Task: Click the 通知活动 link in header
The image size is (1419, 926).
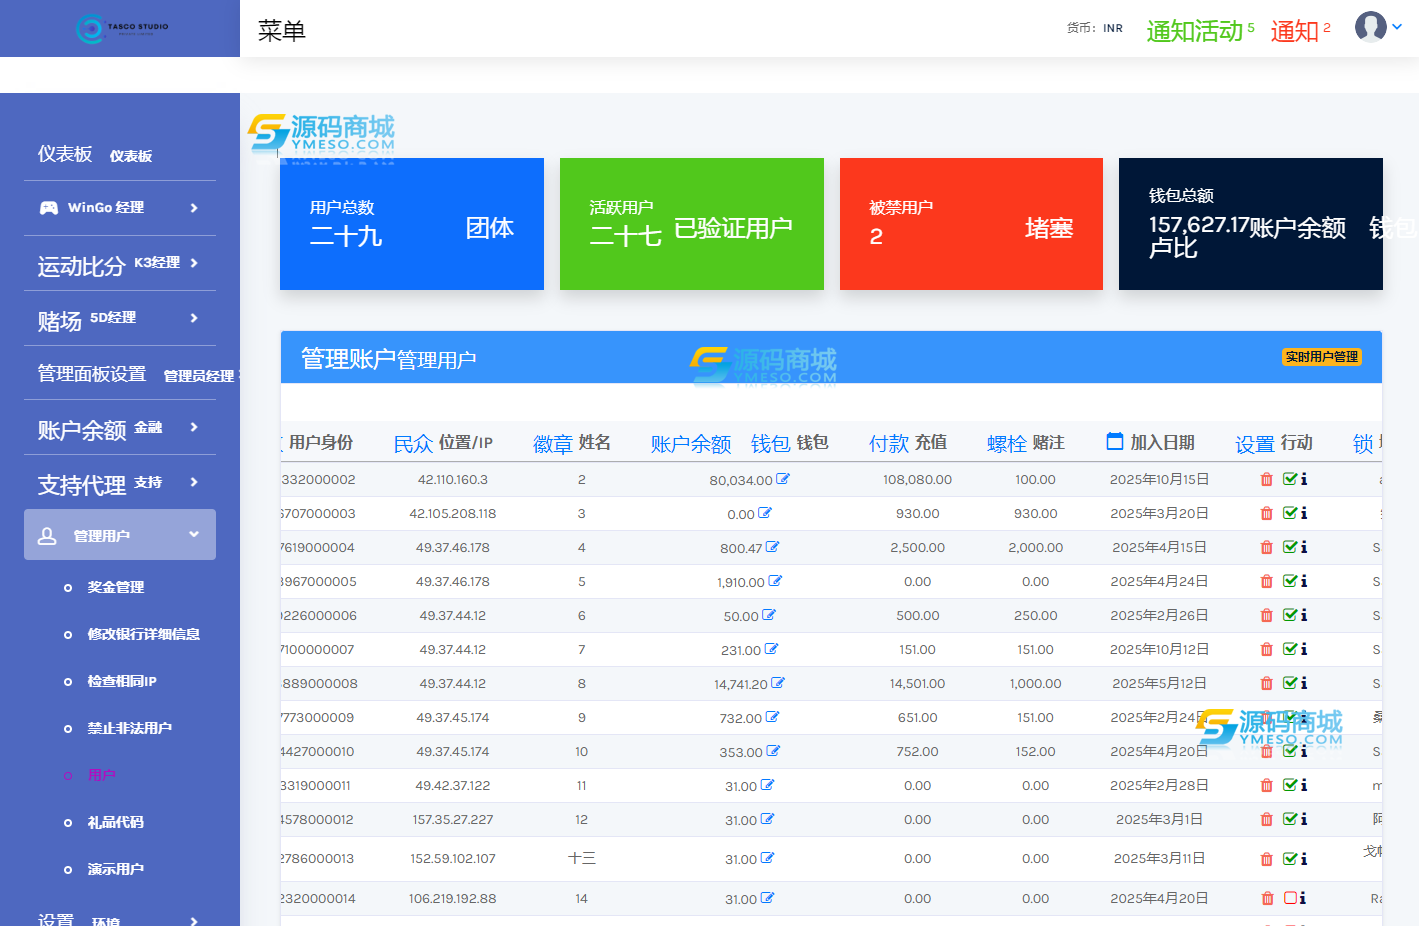Action: pyautogui.click(x=1194, y=31)
